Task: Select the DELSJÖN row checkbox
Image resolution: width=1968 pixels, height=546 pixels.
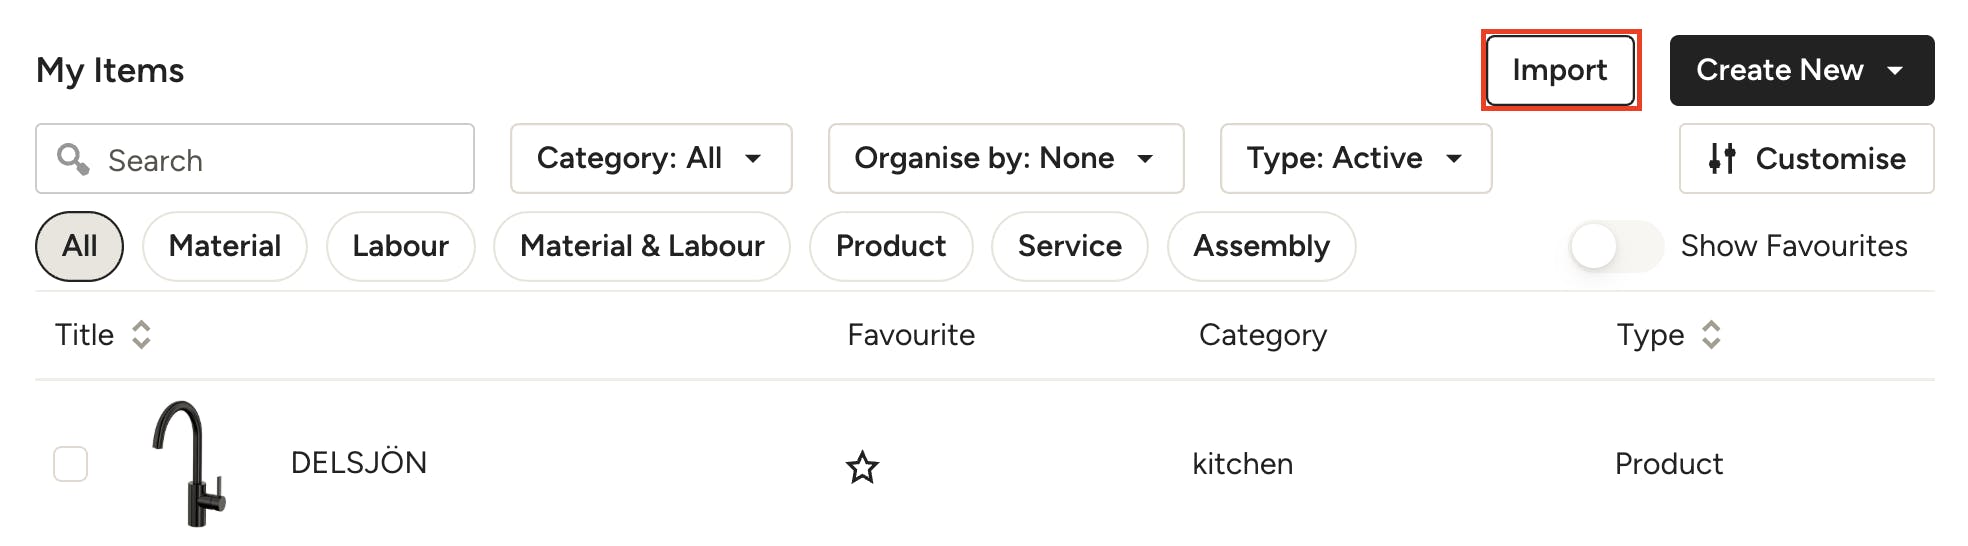Action: point(71,464)
